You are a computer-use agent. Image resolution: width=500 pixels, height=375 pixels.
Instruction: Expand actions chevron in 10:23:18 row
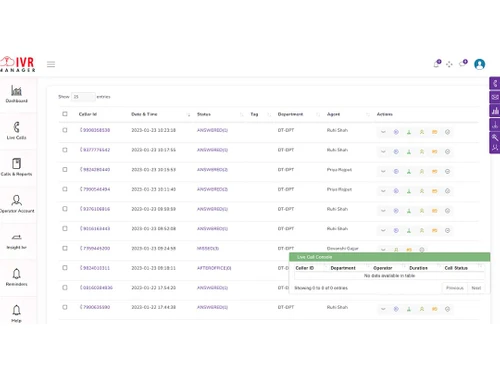pyautogui.click(x=383, y=132)
